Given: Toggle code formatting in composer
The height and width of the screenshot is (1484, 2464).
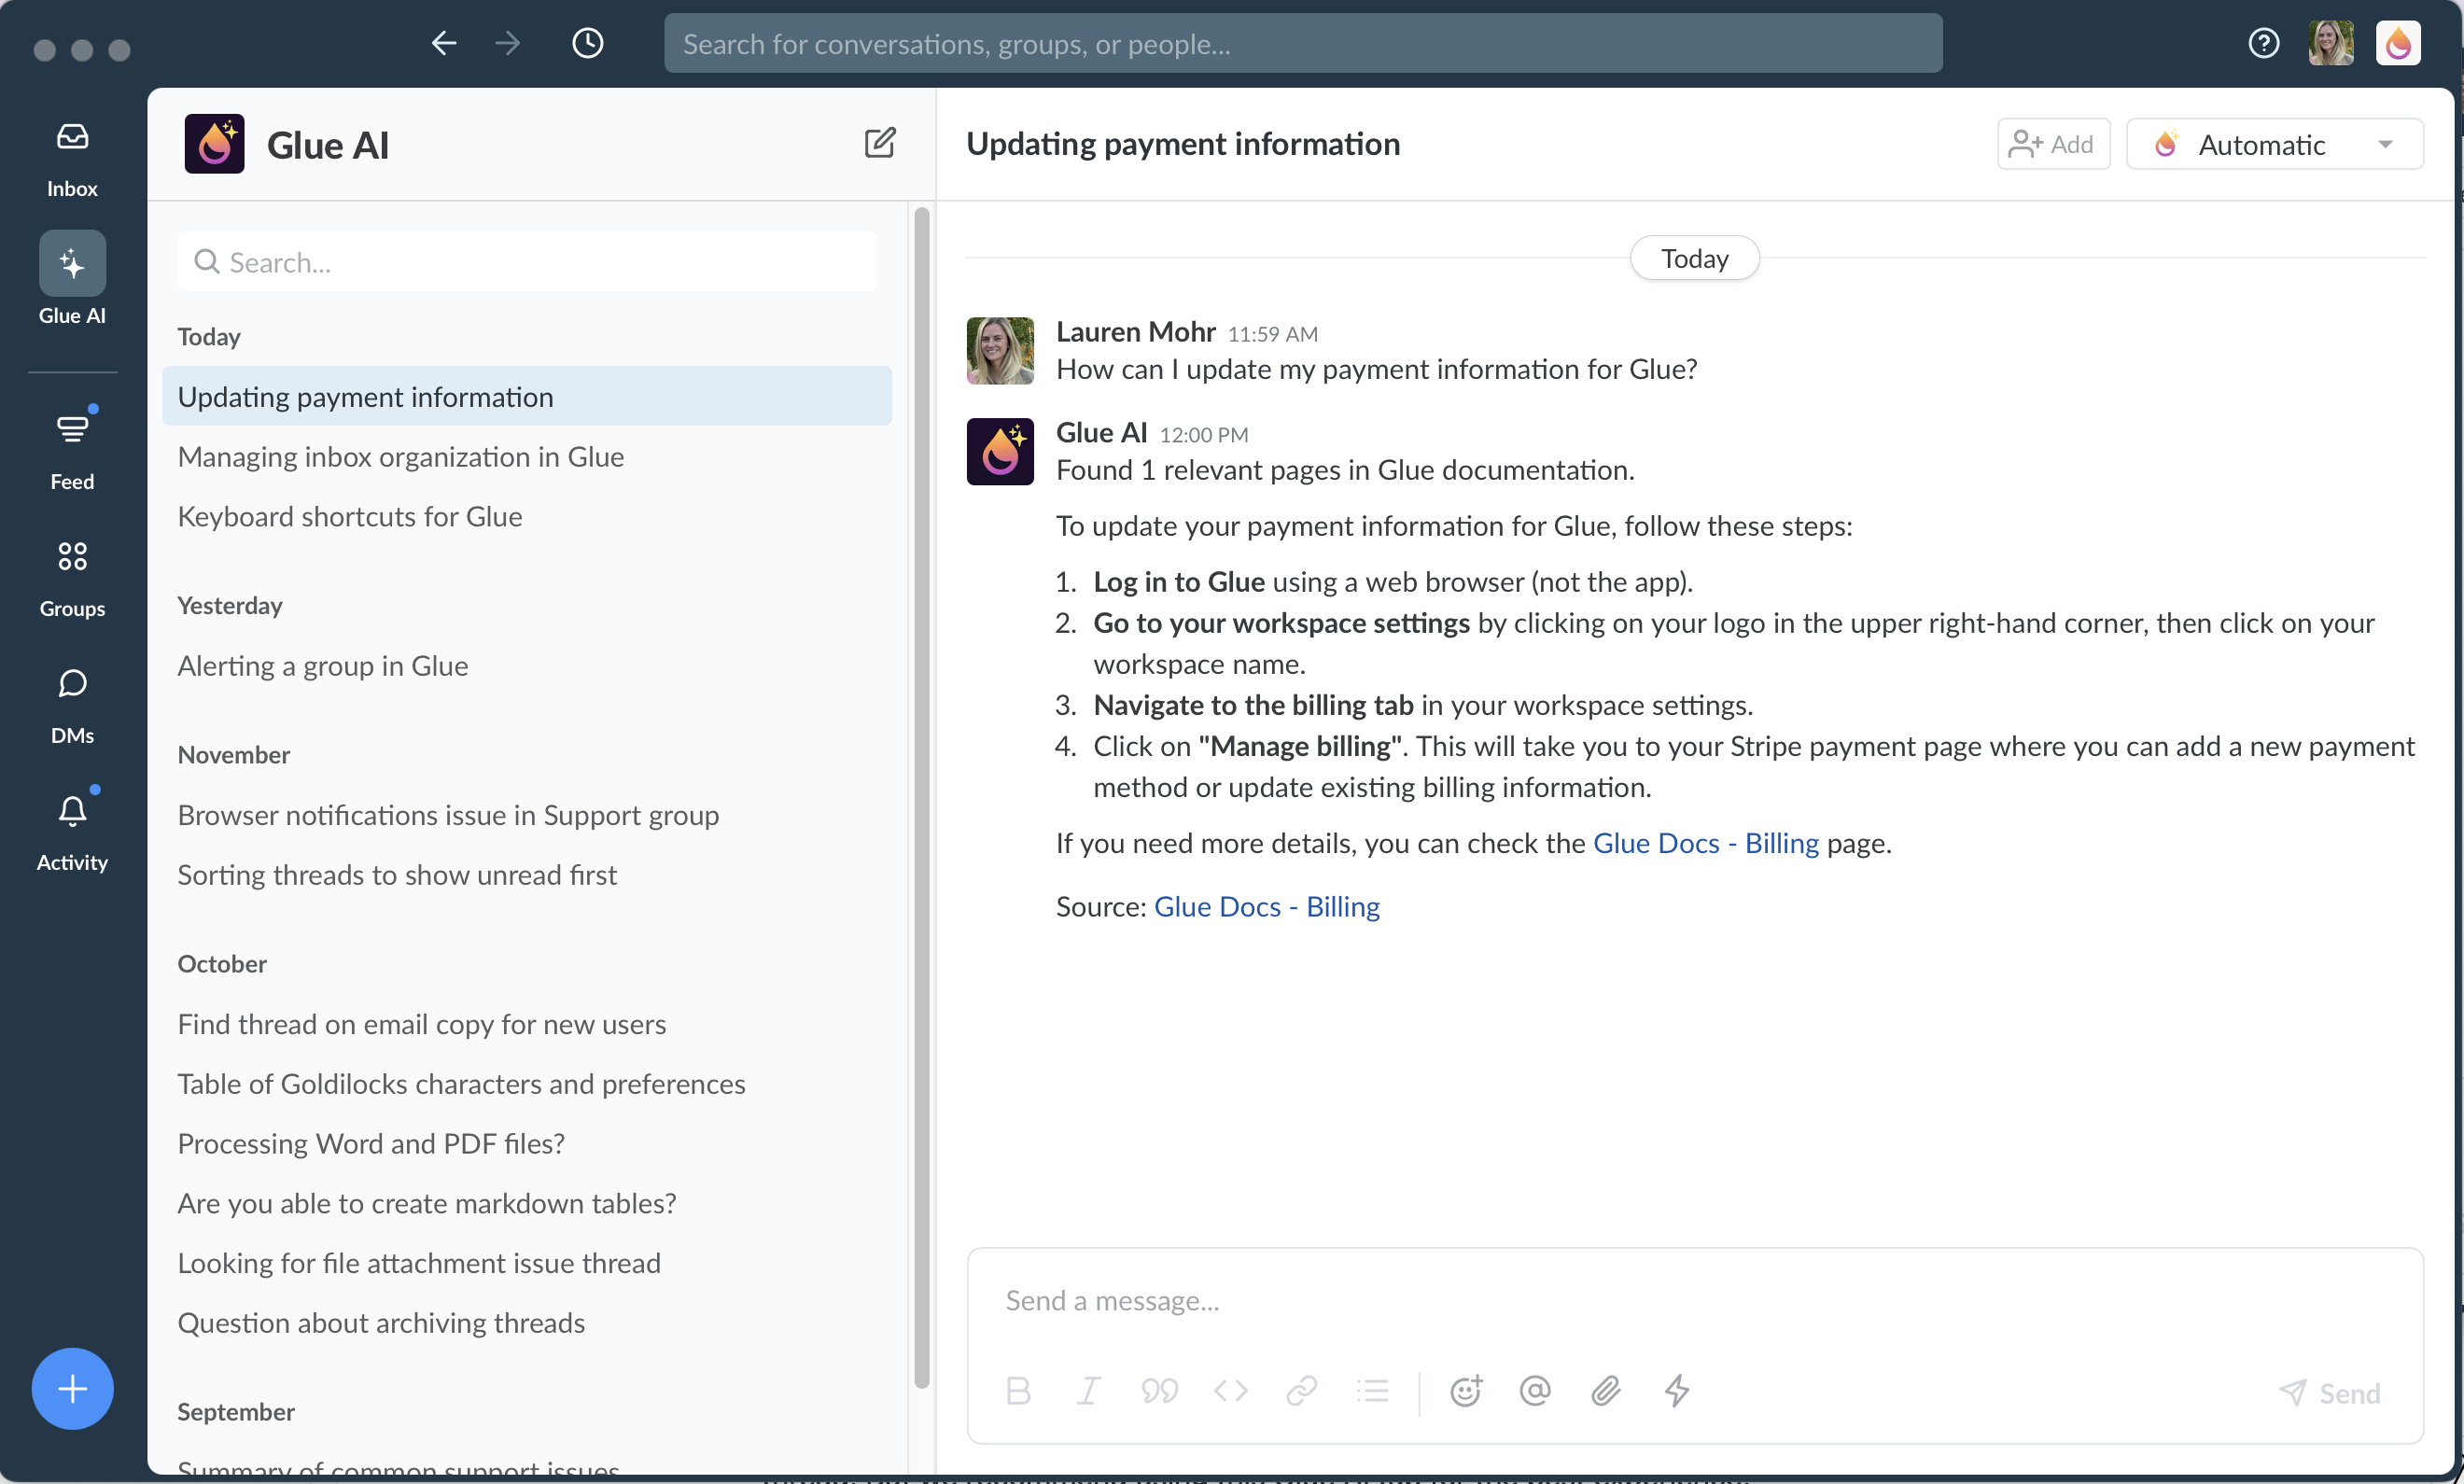Looking at the screenshot, I should pos(1230,1391).
